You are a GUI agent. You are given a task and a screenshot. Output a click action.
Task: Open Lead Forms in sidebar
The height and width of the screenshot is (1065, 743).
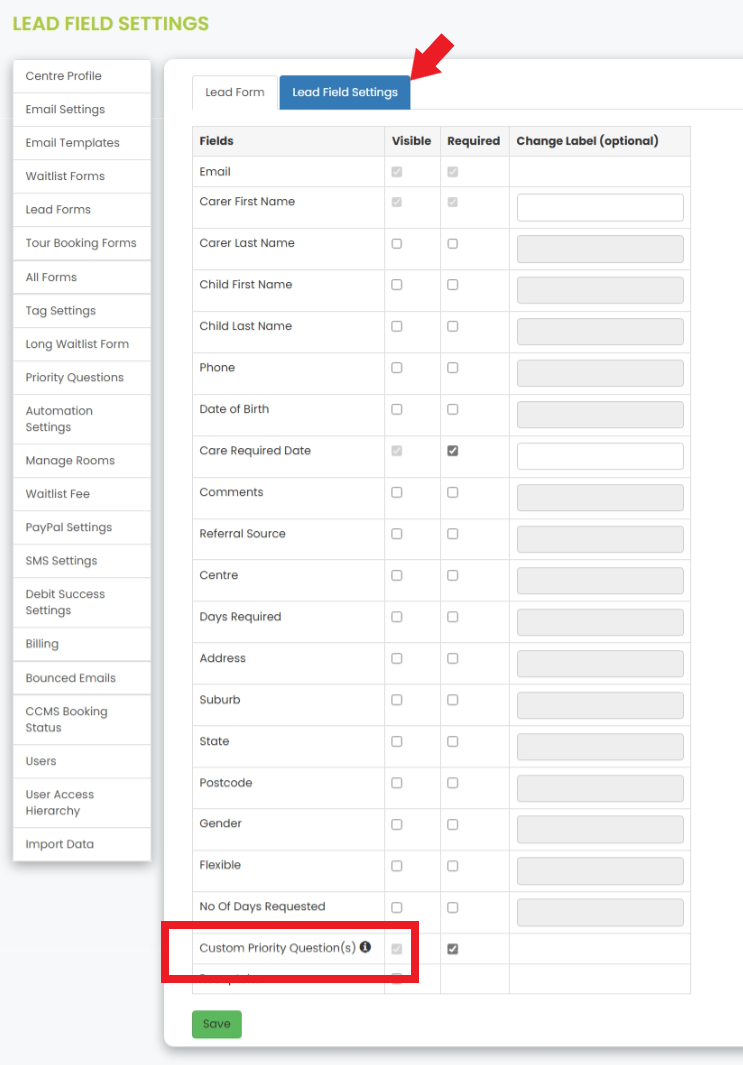pyautogui.click(x=81, y=209)
